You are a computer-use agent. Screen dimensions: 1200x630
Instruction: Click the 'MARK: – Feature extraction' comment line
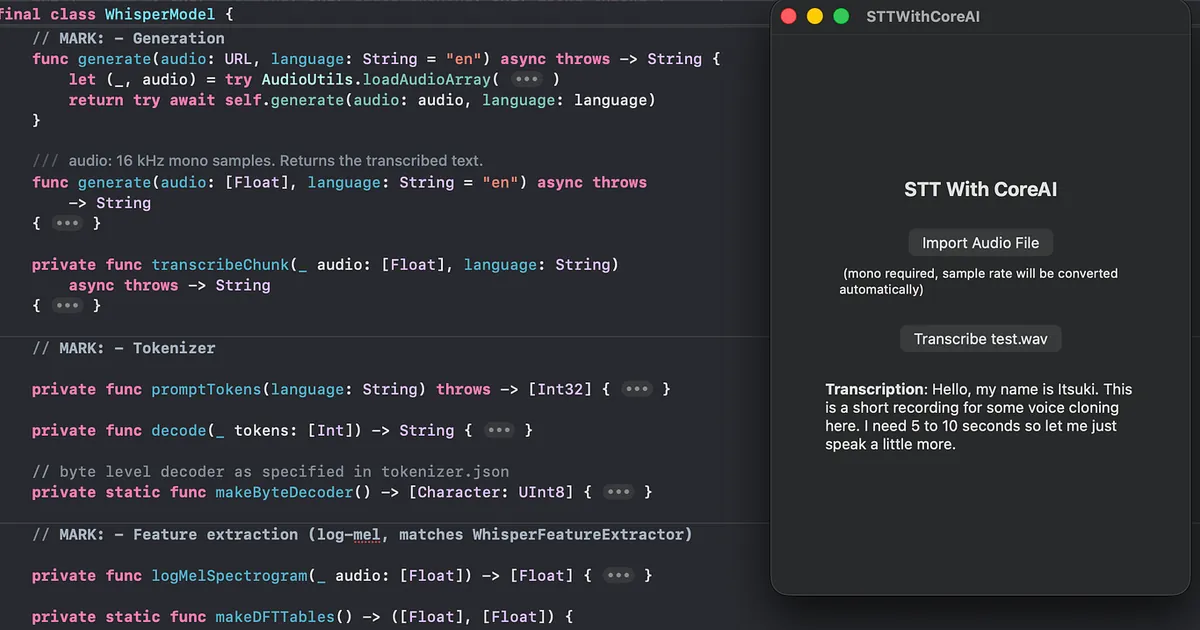point(362,534)
